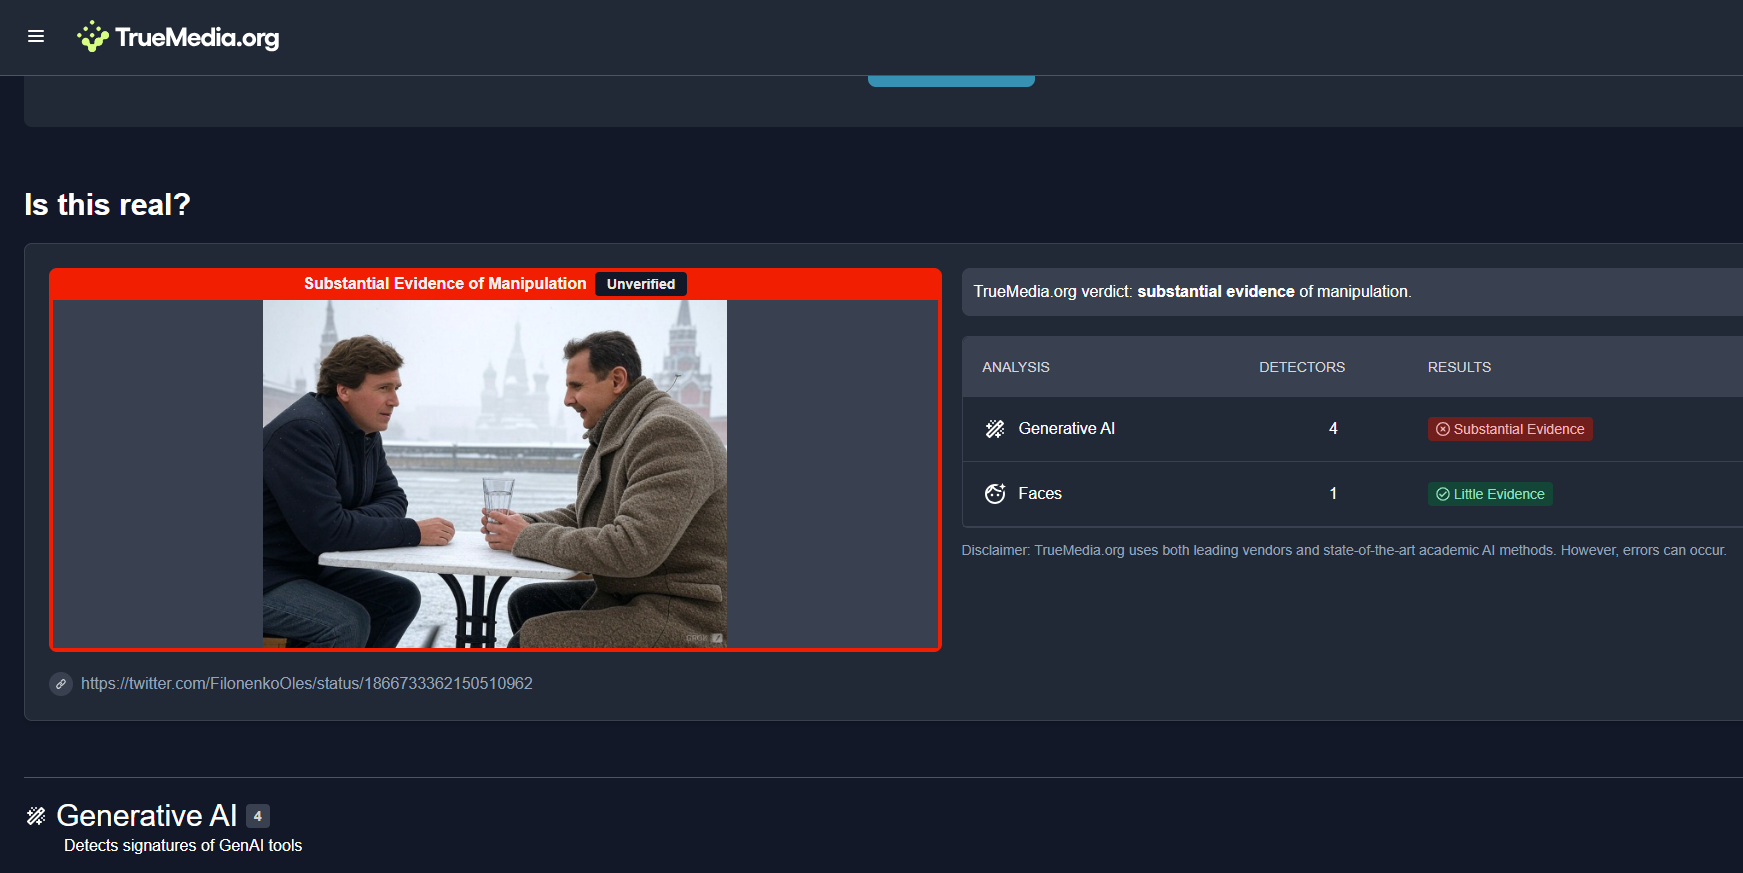Viewport: 1743px width, 873px height.
Task: Click the x-circle icon in the Substantial Evidence badge
Action: (x=1442, y=429)
